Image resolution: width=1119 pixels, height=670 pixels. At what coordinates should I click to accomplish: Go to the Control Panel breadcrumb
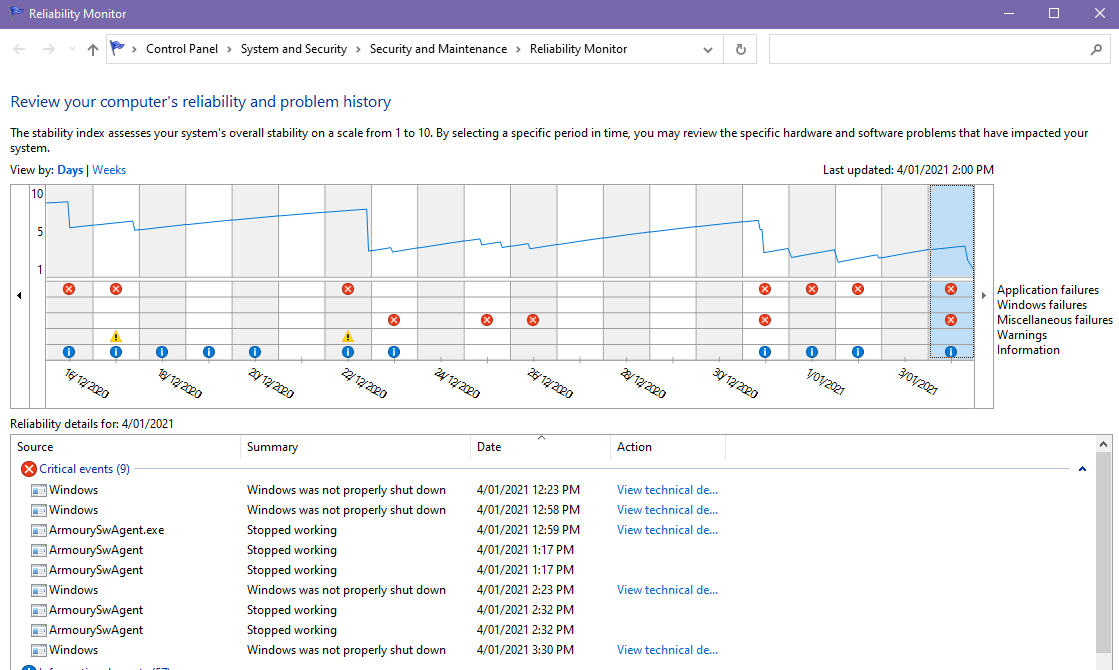pyautogui.click(x=182, y=49)
